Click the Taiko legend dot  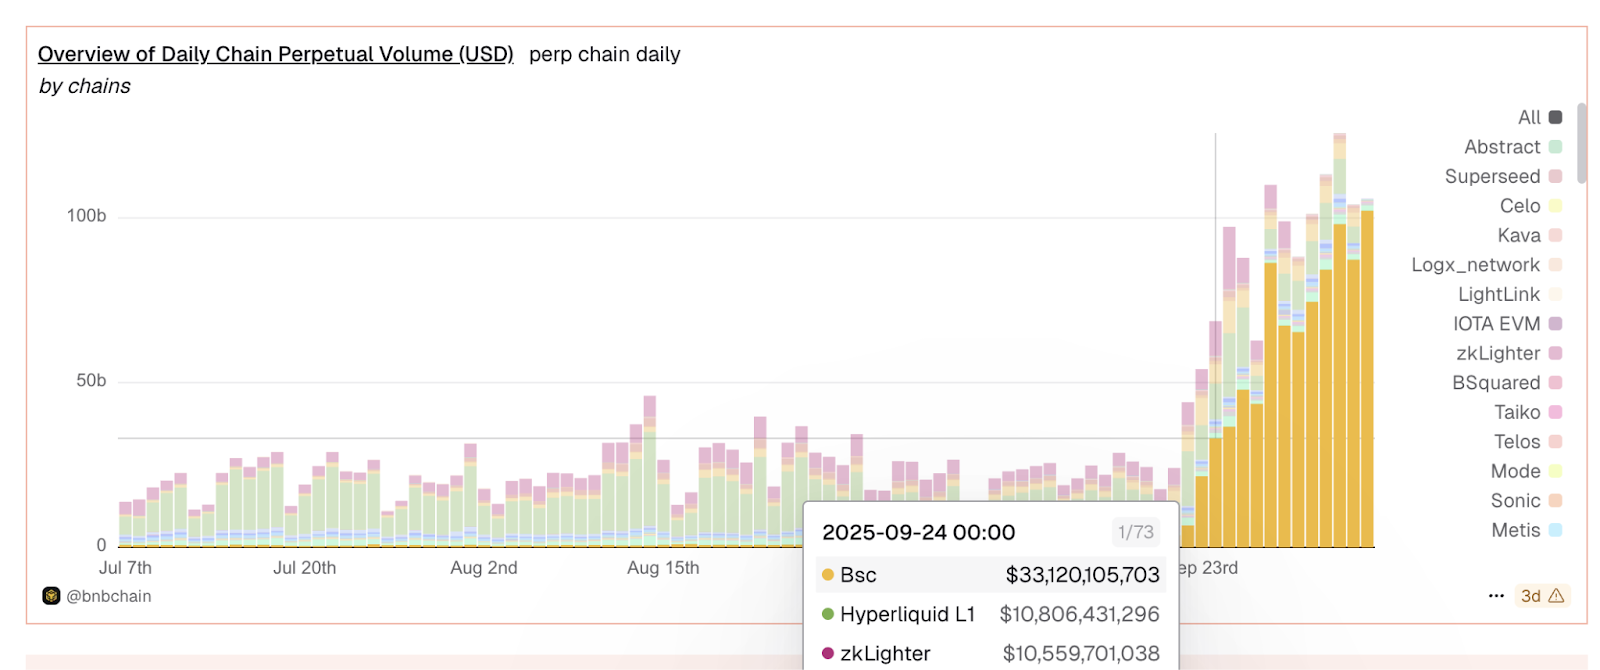pos(1555,413)
